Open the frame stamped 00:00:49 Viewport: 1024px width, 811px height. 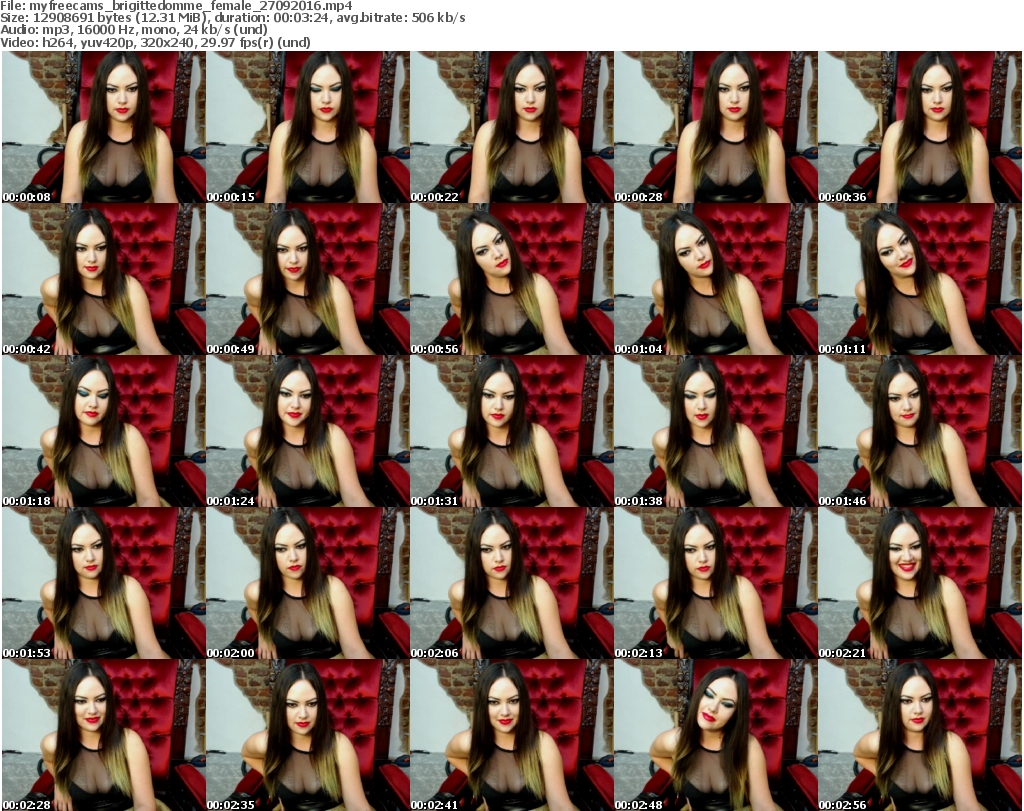coord(308,279)
